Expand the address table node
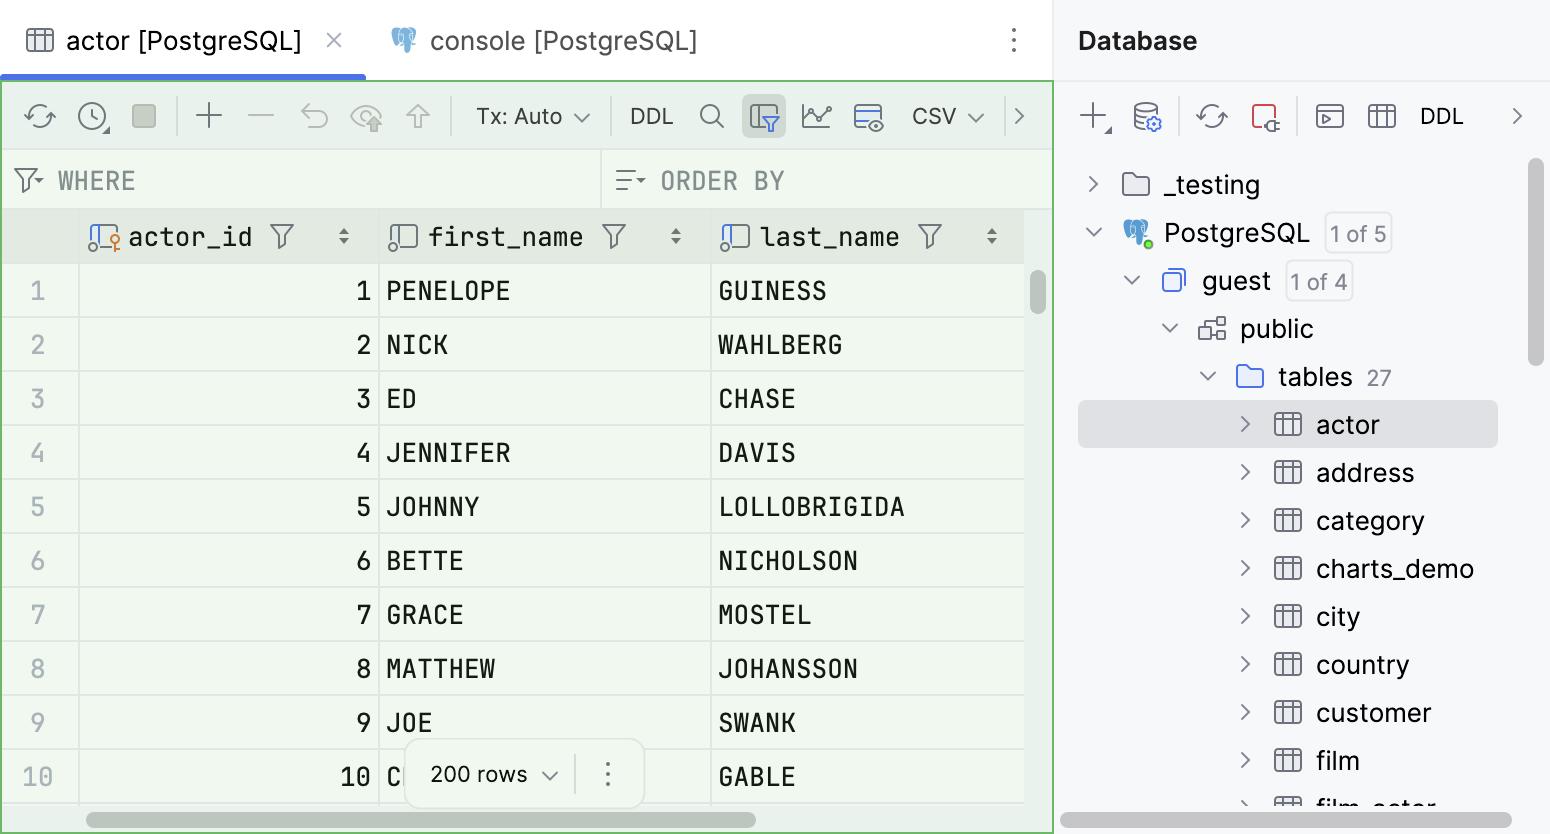The height and width of the screenshot is (834, 1550). click(1245, 472)
